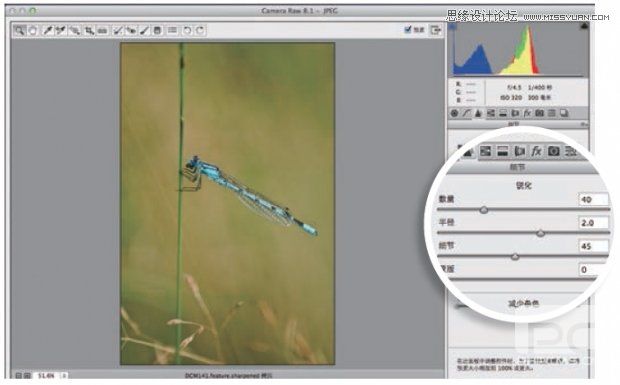Viewport: 620px width, 385px height.
Task: Click the zoom in button at bottom left
Action: [27, 376]
